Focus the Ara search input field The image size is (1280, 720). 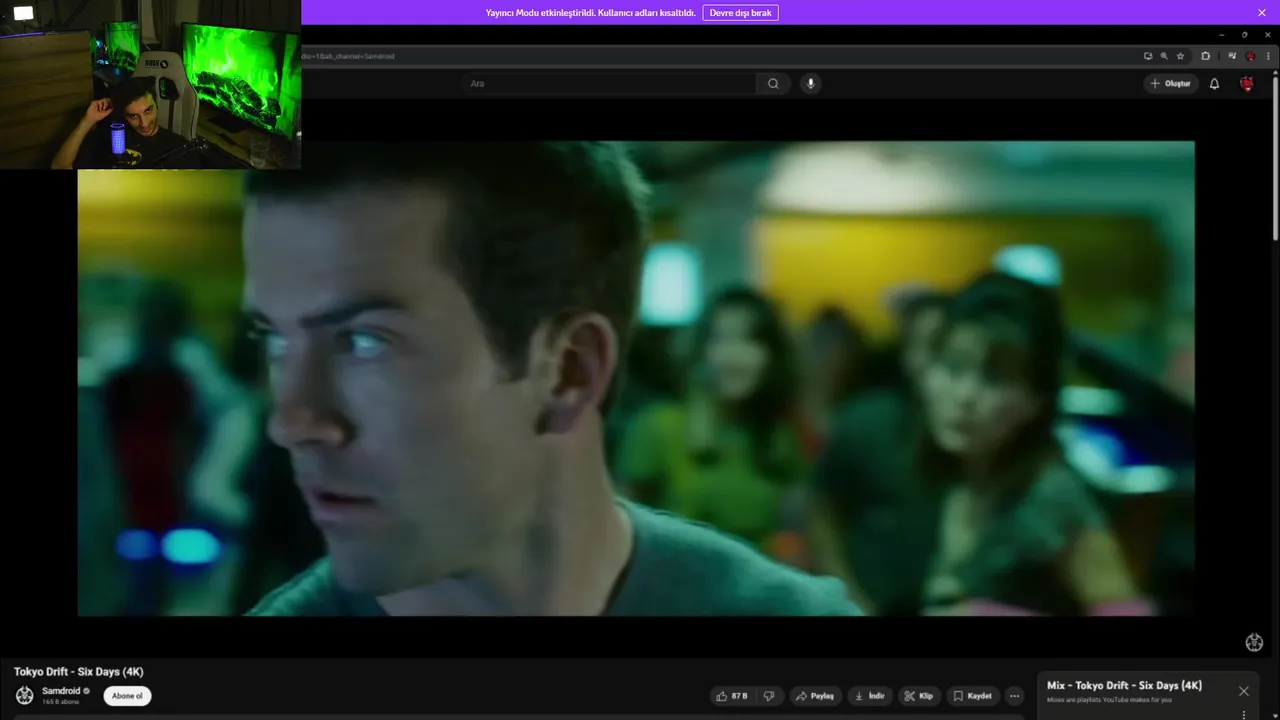click(x=612, y=84)
